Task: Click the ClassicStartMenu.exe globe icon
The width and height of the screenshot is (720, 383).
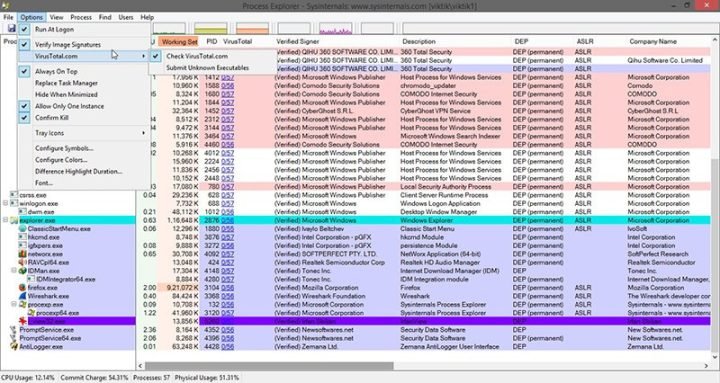Action: [x=22, y=229]
